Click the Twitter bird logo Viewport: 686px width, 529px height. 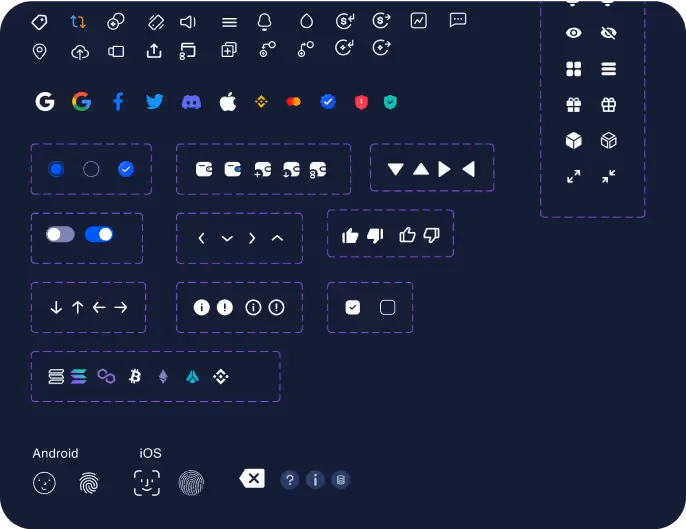click(154, 102)
